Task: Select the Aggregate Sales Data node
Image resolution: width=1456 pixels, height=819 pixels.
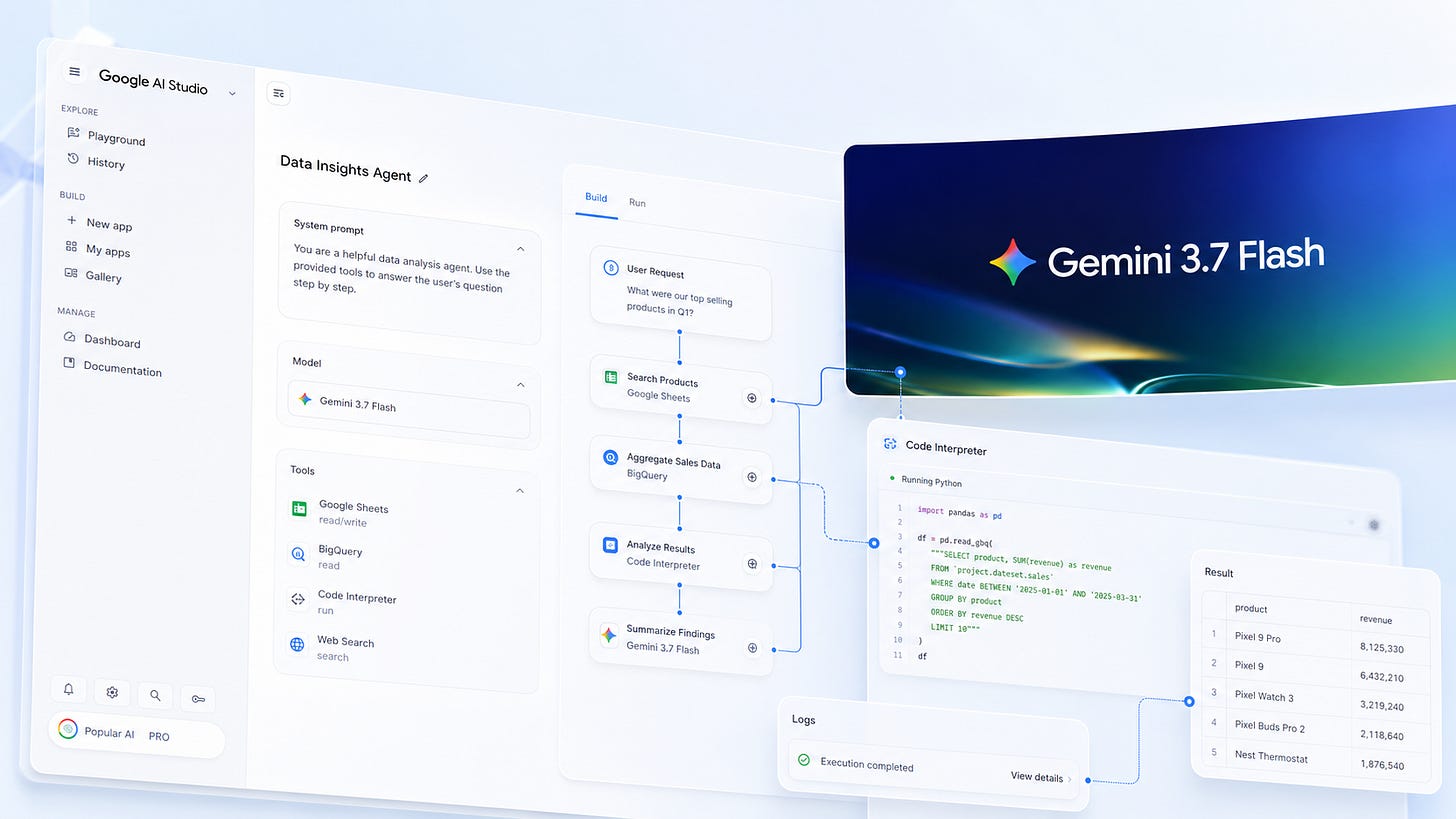Action: tap(680, 467)
